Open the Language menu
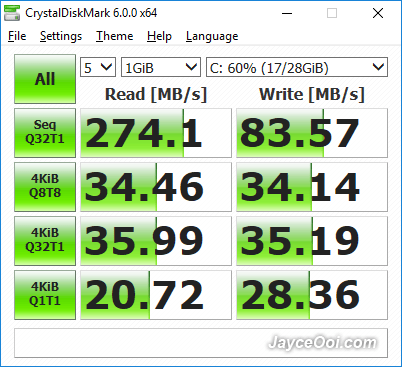Screen dimensions: 402x367 pyautogui.click(x=212, y=36)
